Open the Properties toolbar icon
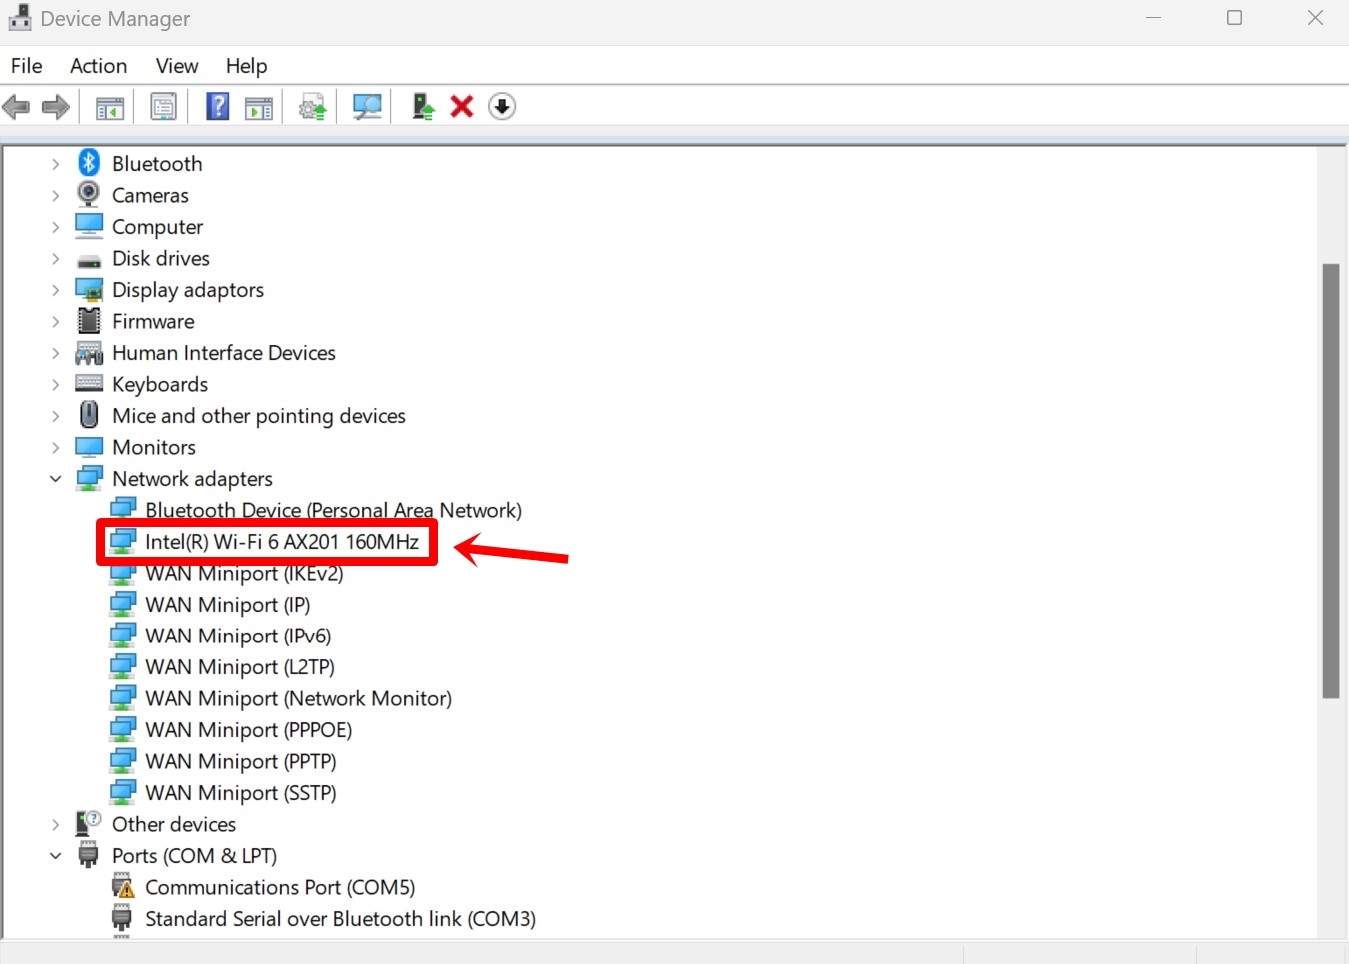The width and height of the screenshot is (1349, 964). 163,106
